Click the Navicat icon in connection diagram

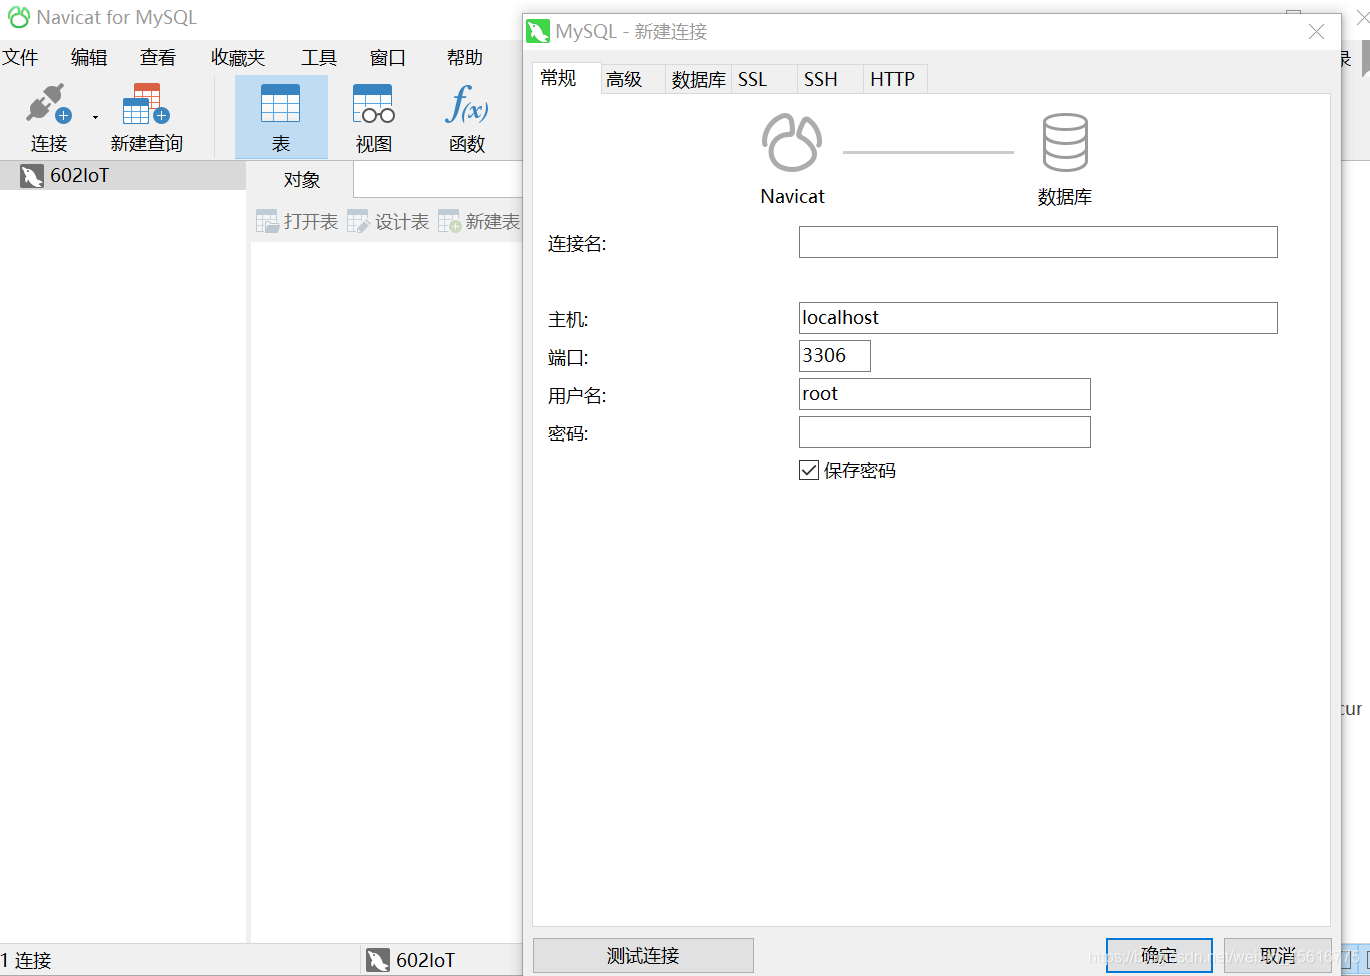point(792,143)
